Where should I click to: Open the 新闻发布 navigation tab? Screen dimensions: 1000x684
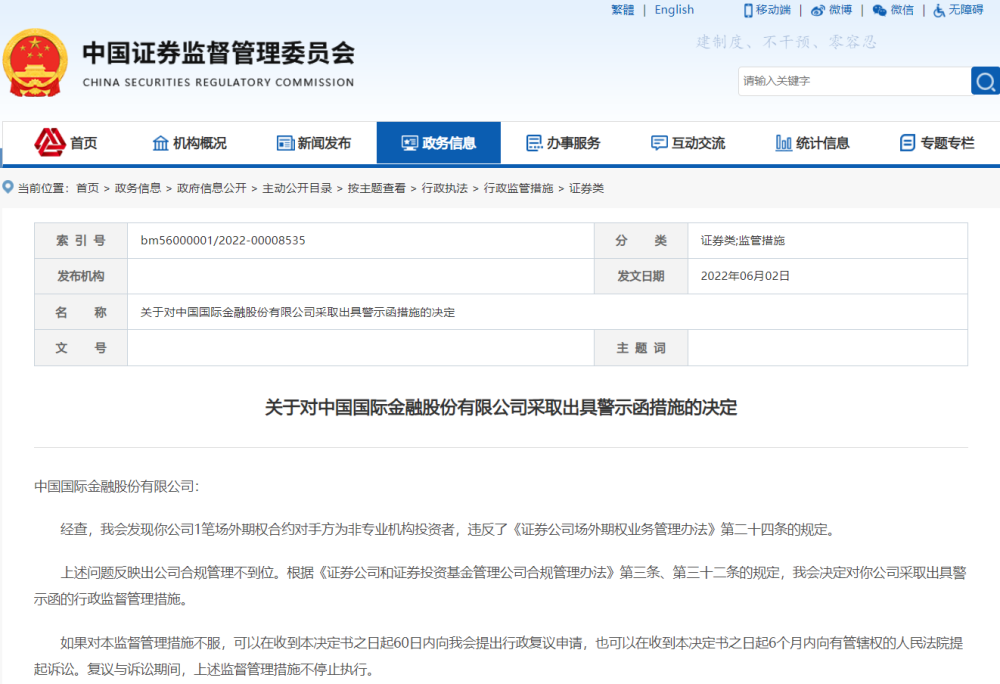(314, 143)
